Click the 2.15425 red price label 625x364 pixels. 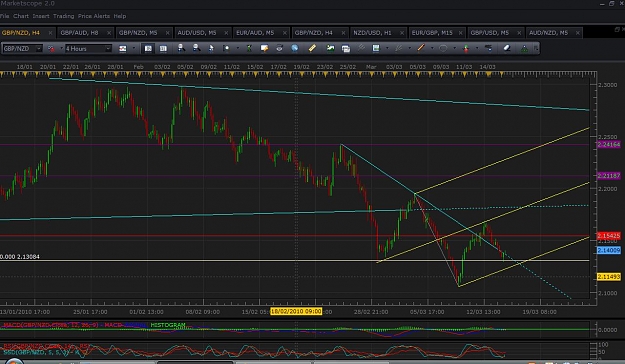coord(609,236)
